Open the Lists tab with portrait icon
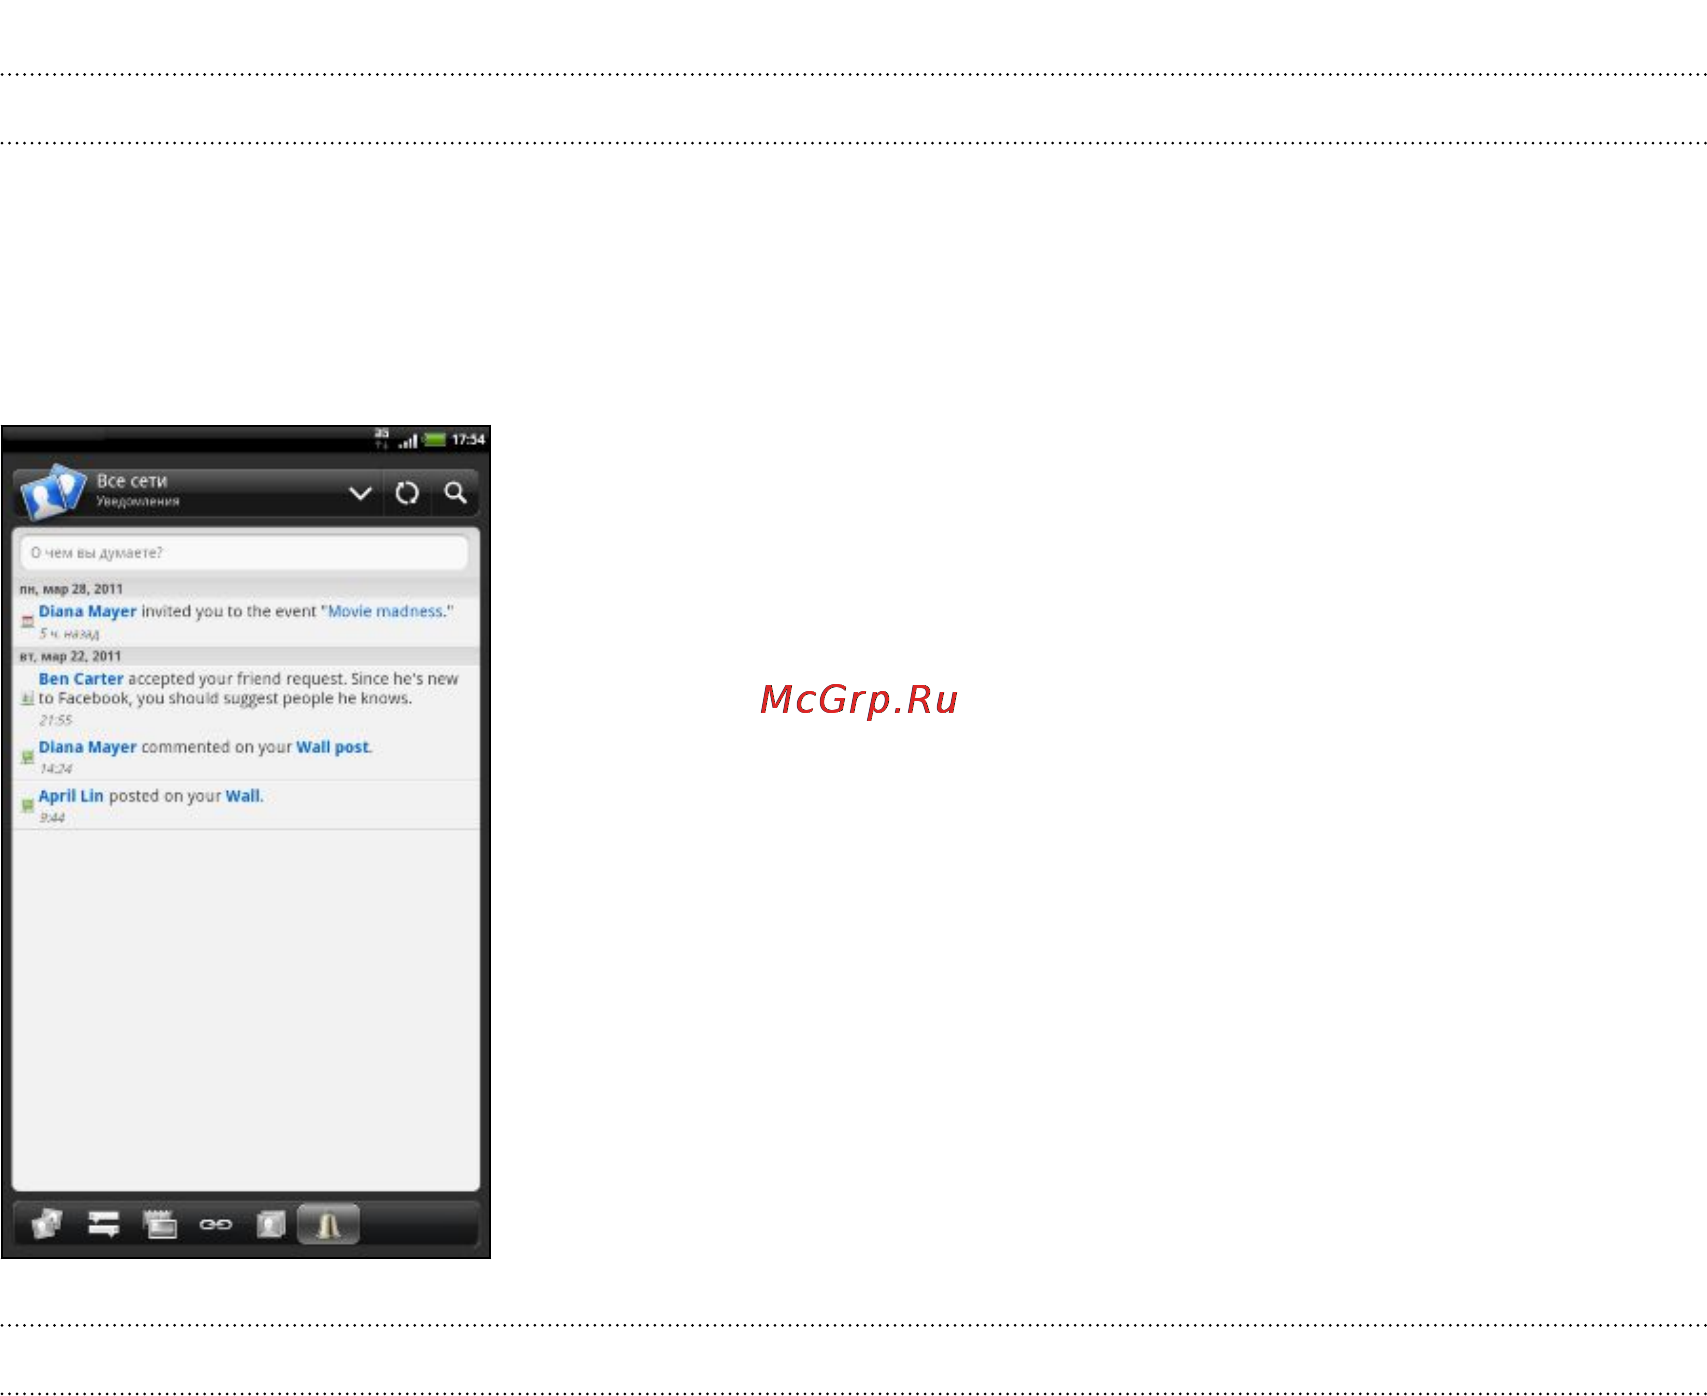1707x1396 pixels. (271, 1223)
